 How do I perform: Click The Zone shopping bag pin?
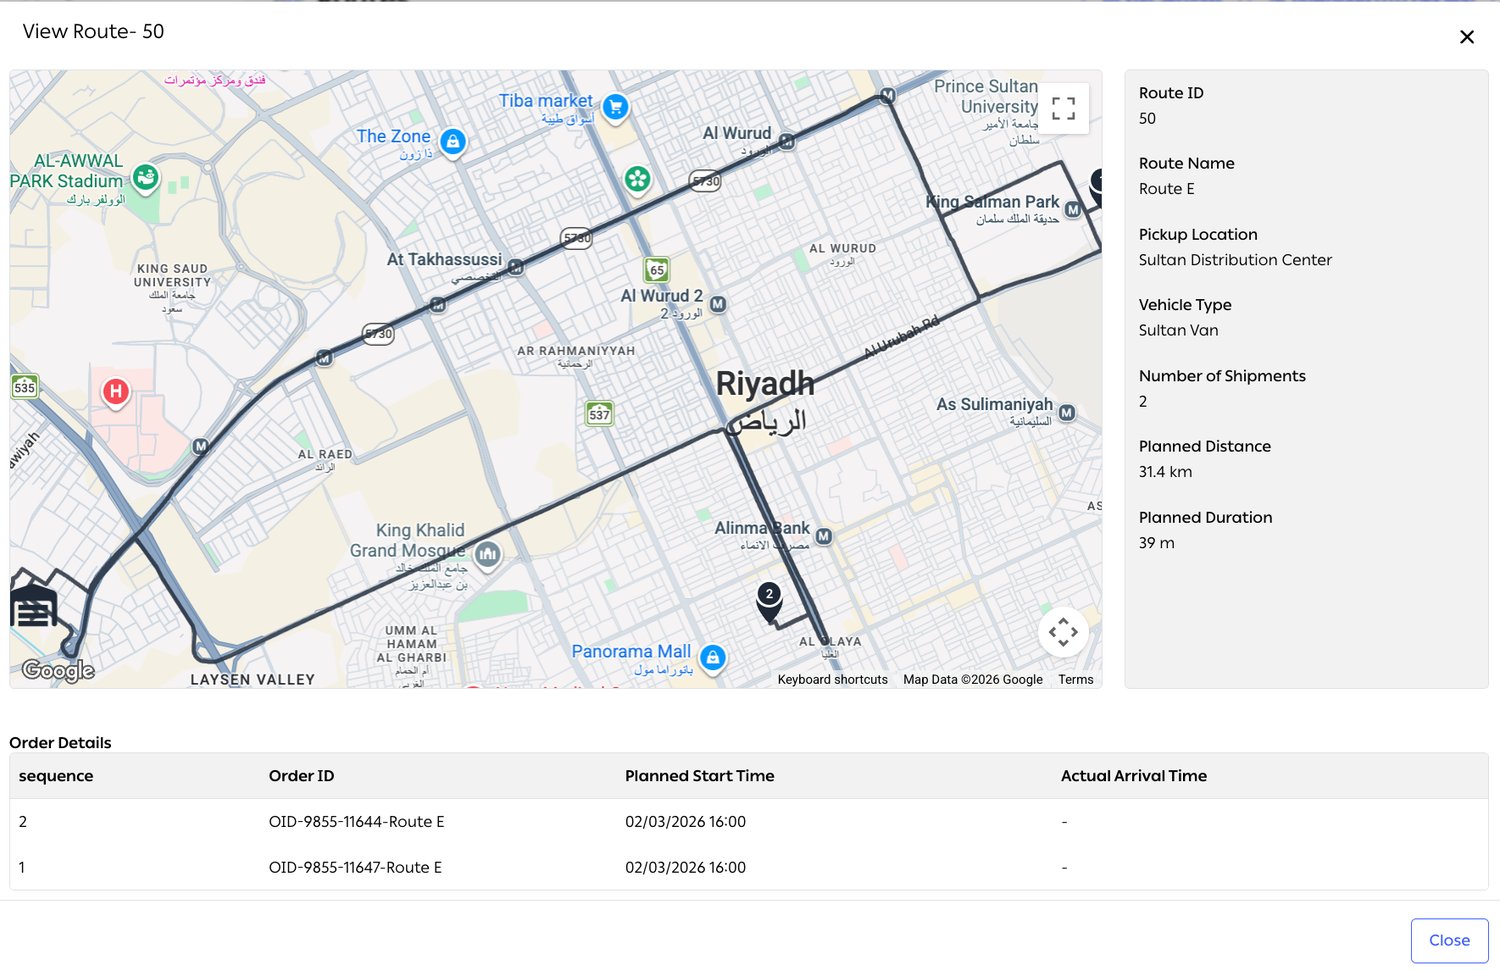(453, 142)
